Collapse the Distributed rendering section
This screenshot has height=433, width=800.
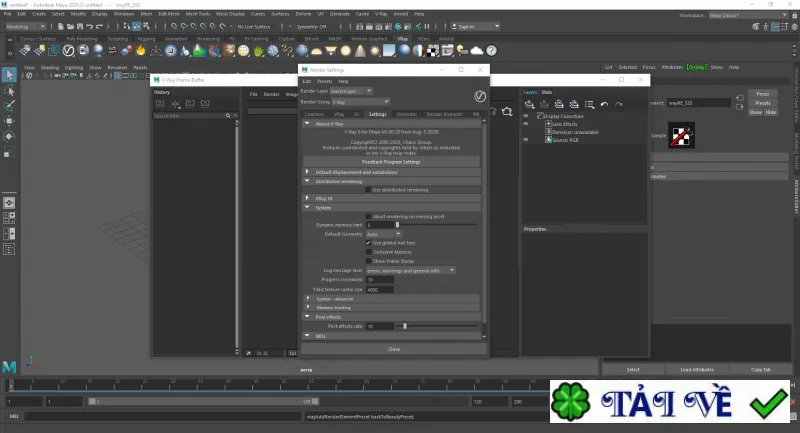(307, 181)
